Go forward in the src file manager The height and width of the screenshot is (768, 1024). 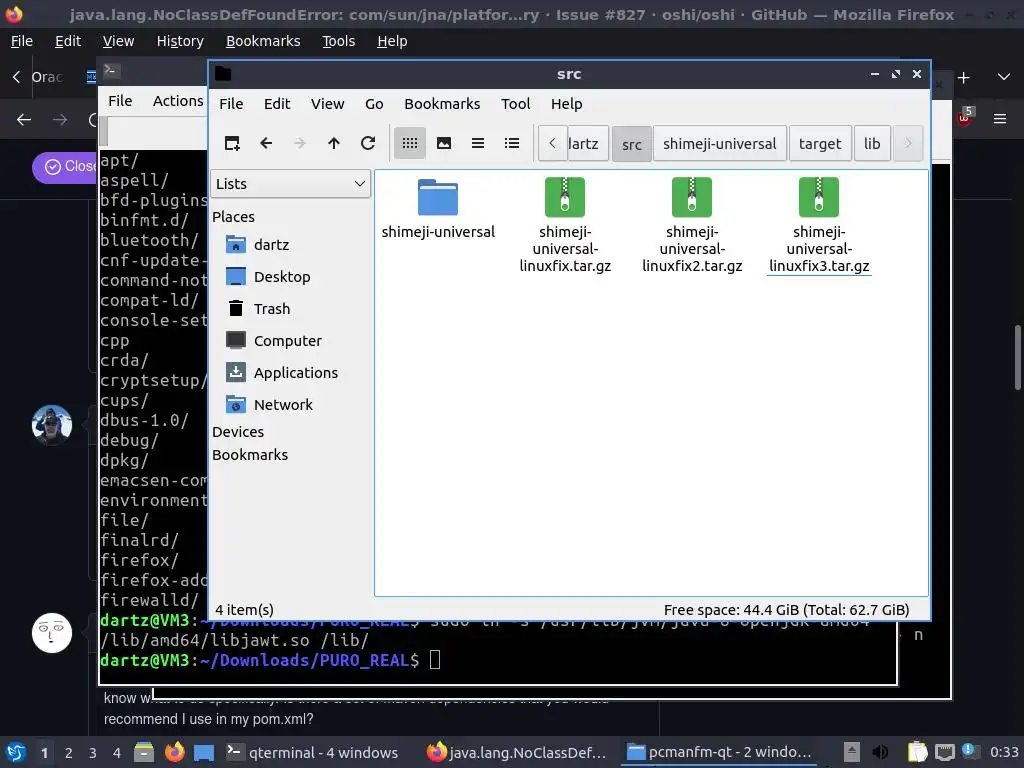[300, 143]
